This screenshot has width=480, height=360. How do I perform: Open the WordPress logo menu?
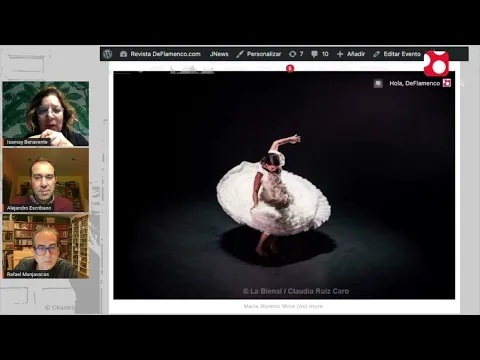click(x=107, y=54)
